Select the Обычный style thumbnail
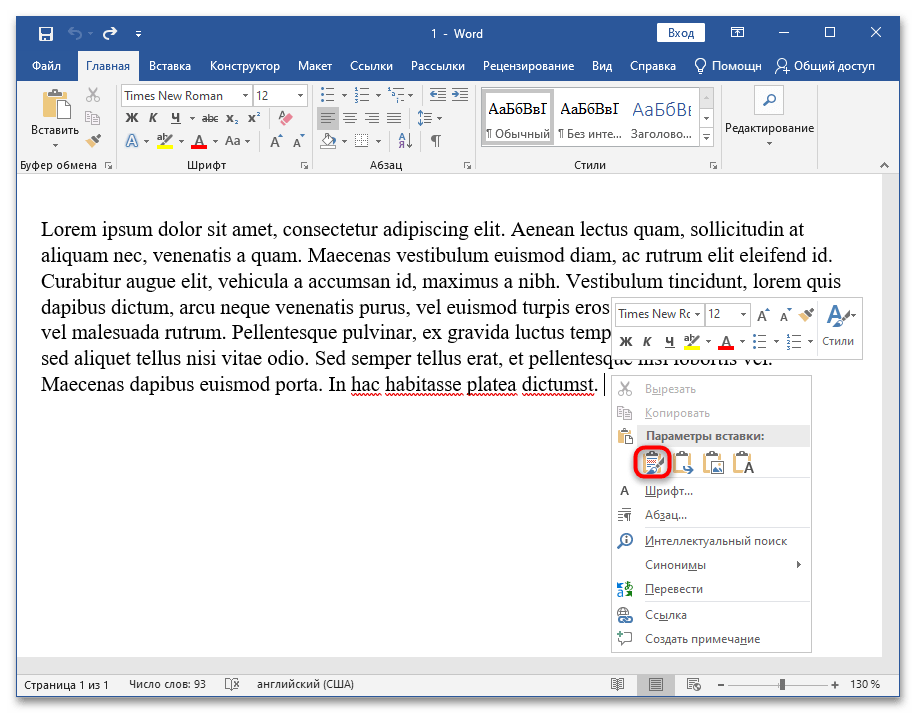Screen dimensions: 916x714 tap(517, 118)
